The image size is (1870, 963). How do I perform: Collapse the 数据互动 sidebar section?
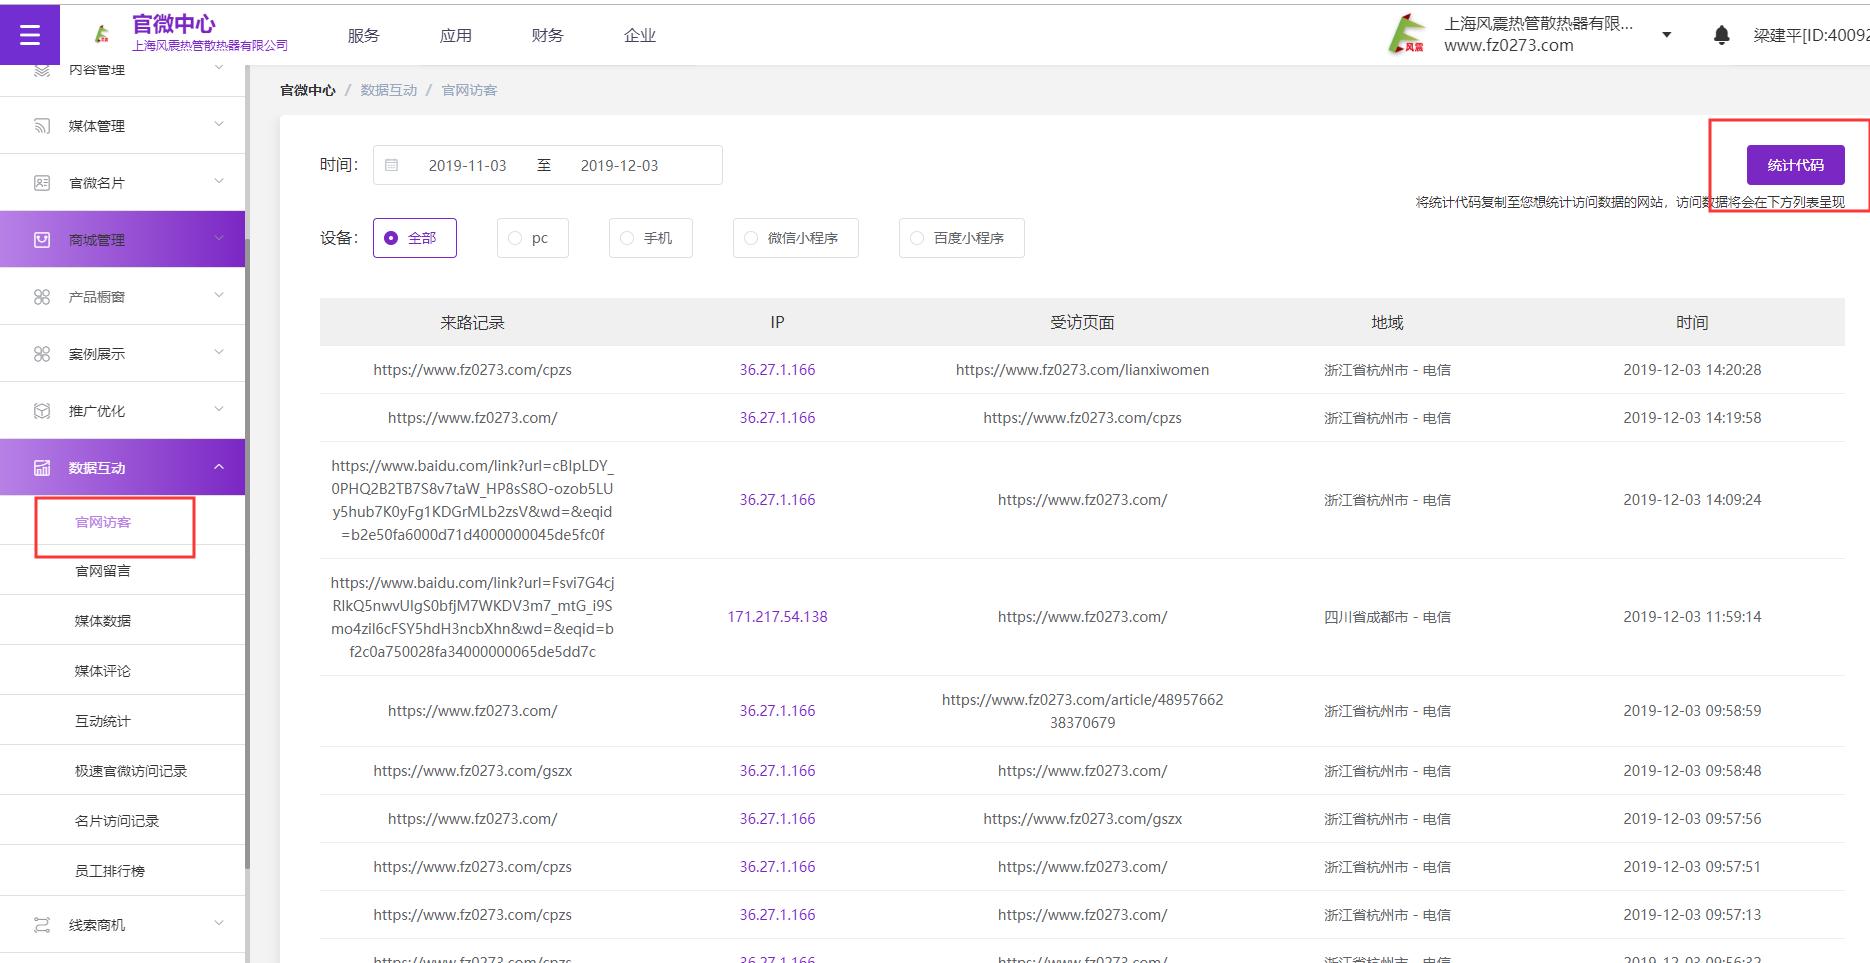pos(219,467)
